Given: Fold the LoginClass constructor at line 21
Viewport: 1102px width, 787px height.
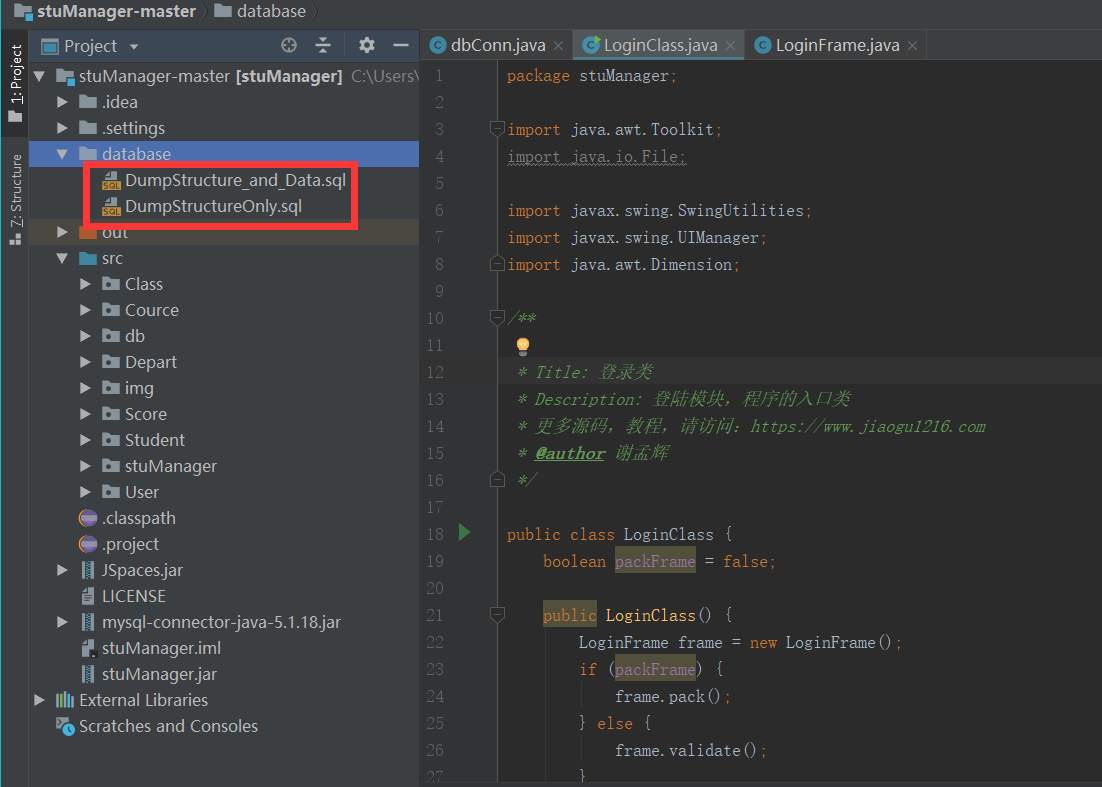Looking at the screenshot, I should 497,615.
